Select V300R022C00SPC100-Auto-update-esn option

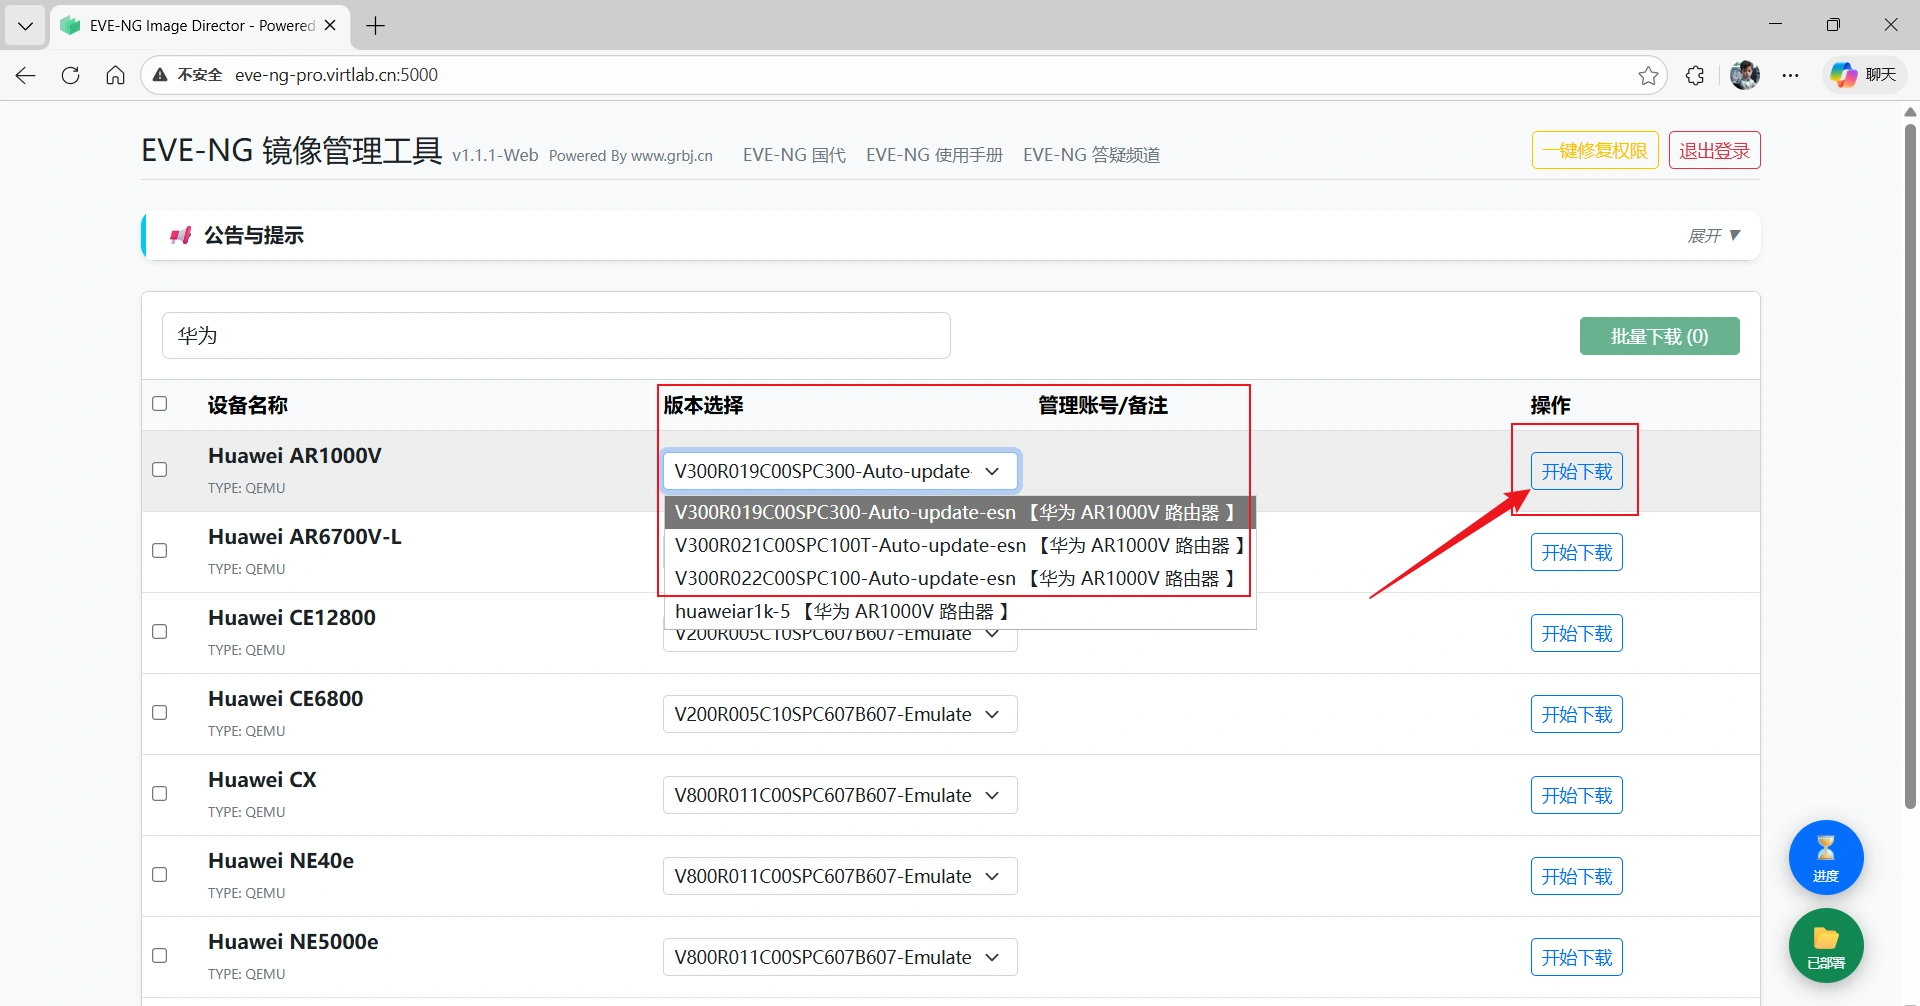click(x=960, y=578)
